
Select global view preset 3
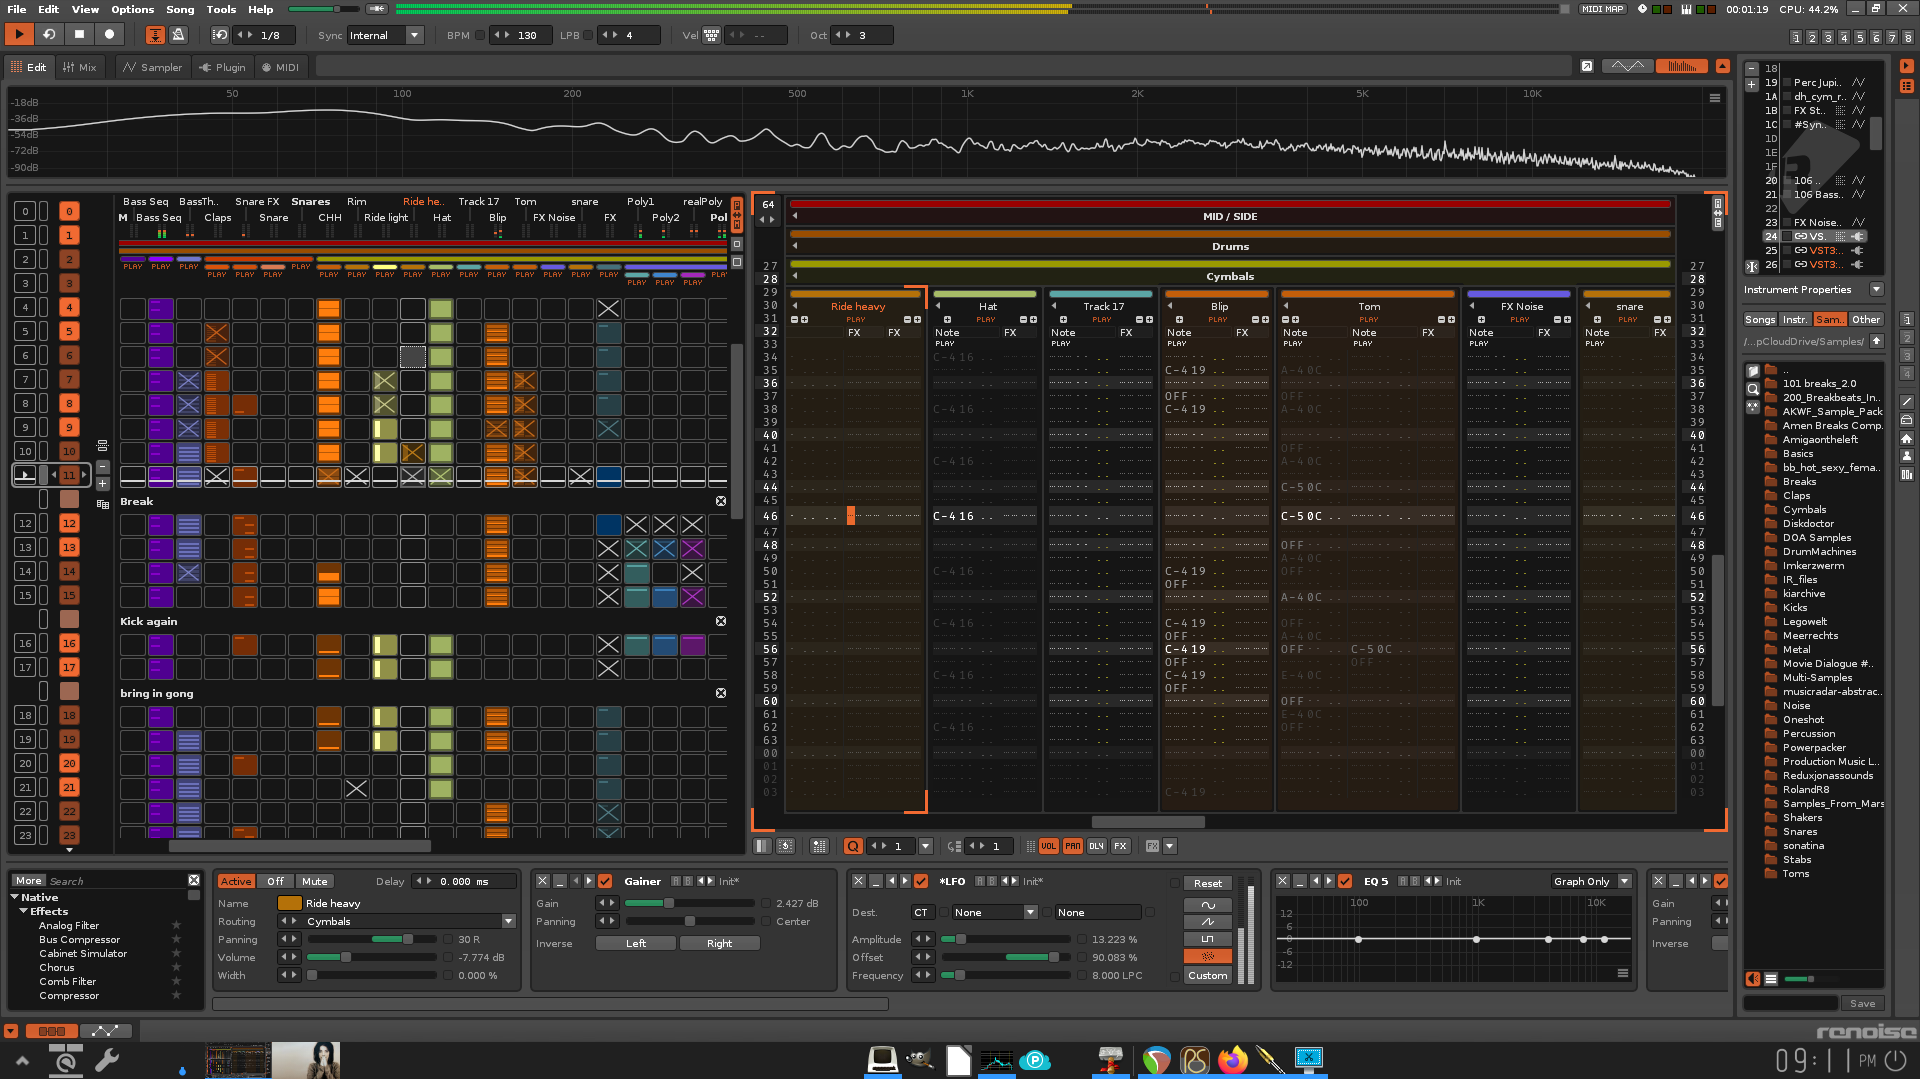pyautogui.click(x=1828, y=37)
